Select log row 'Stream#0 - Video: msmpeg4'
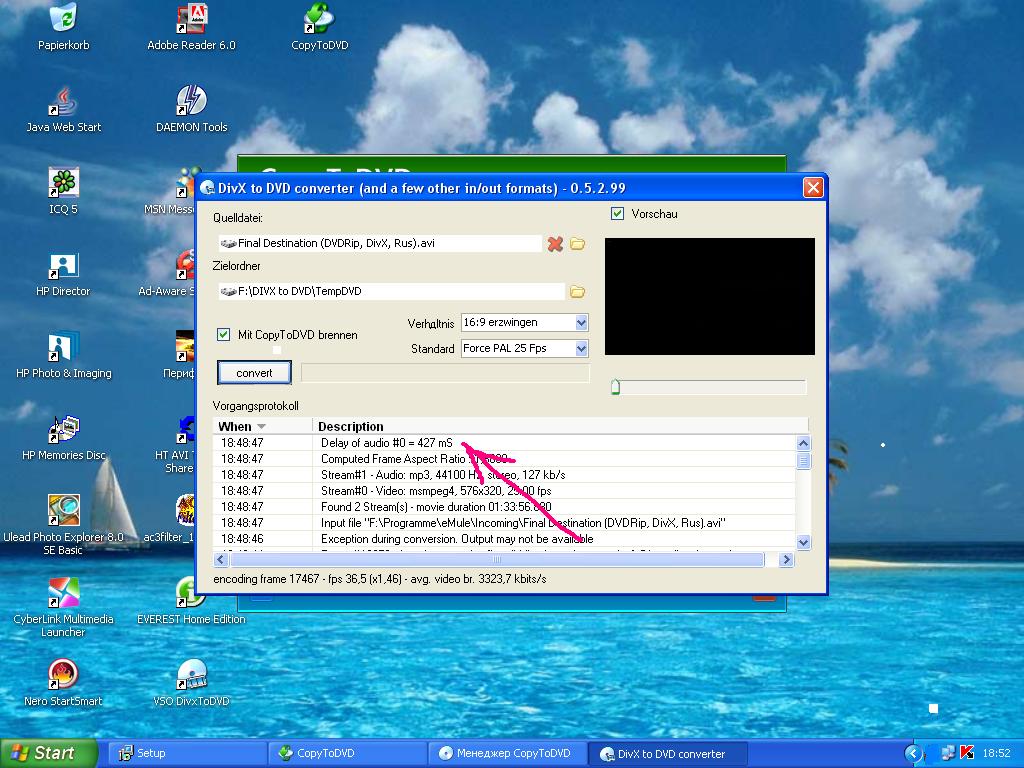This screenshot has width=1024, height=768. coord(504,490)
